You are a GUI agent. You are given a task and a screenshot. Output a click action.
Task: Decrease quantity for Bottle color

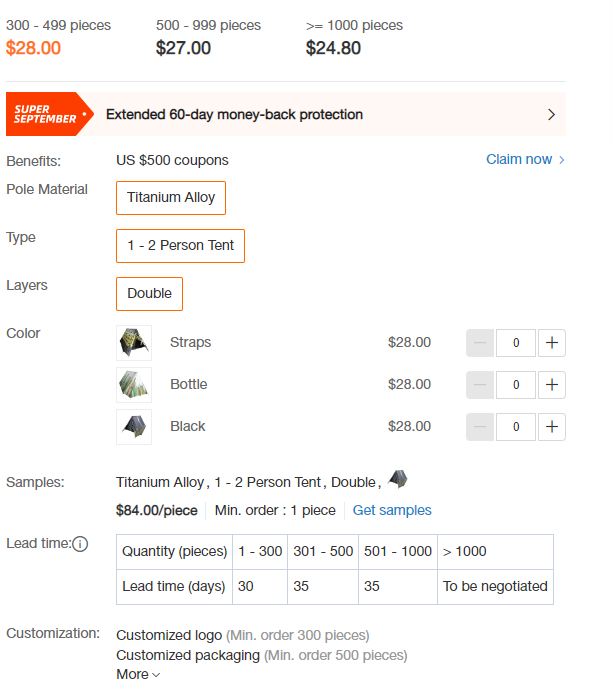click(x=480, y=384)
